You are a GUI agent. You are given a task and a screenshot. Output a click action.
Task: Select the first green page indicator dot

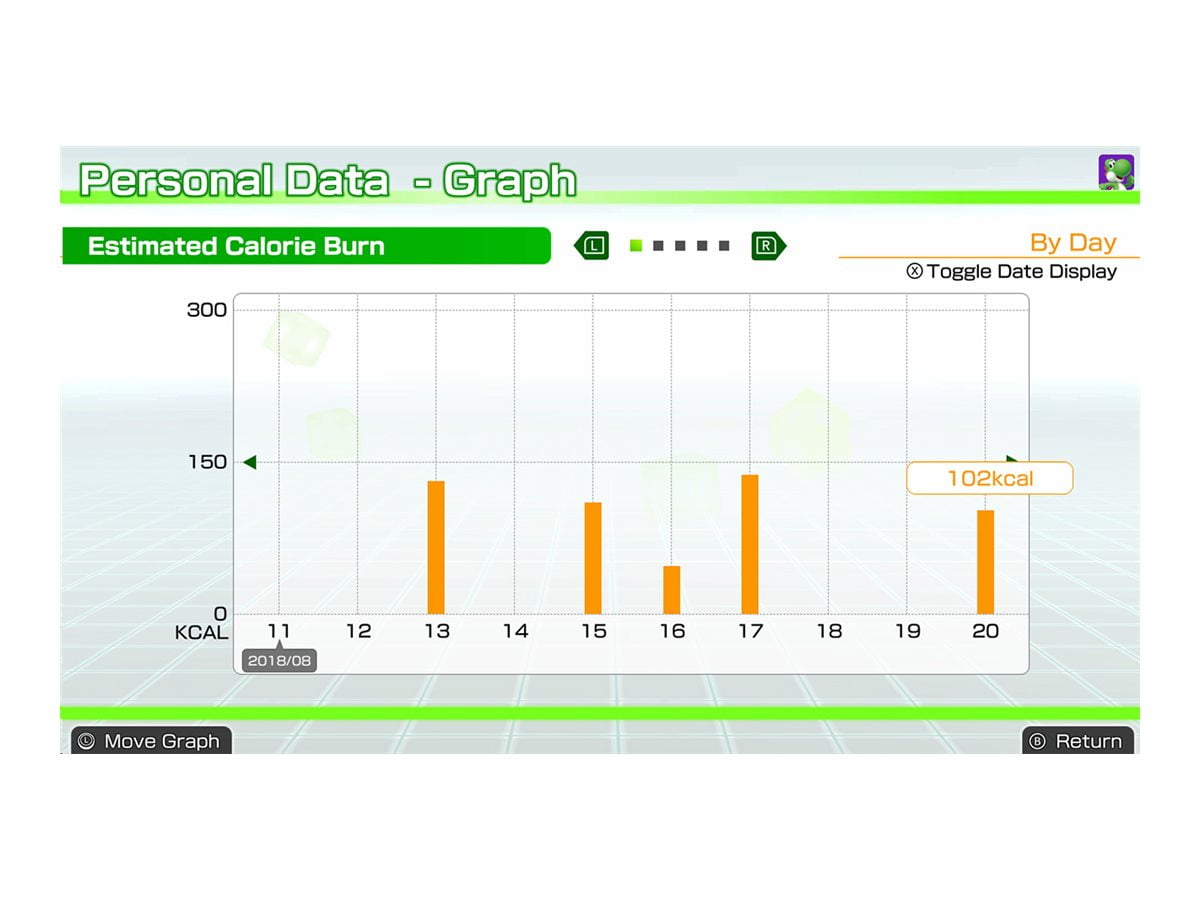pyautogui.click(x=636, y=246)
